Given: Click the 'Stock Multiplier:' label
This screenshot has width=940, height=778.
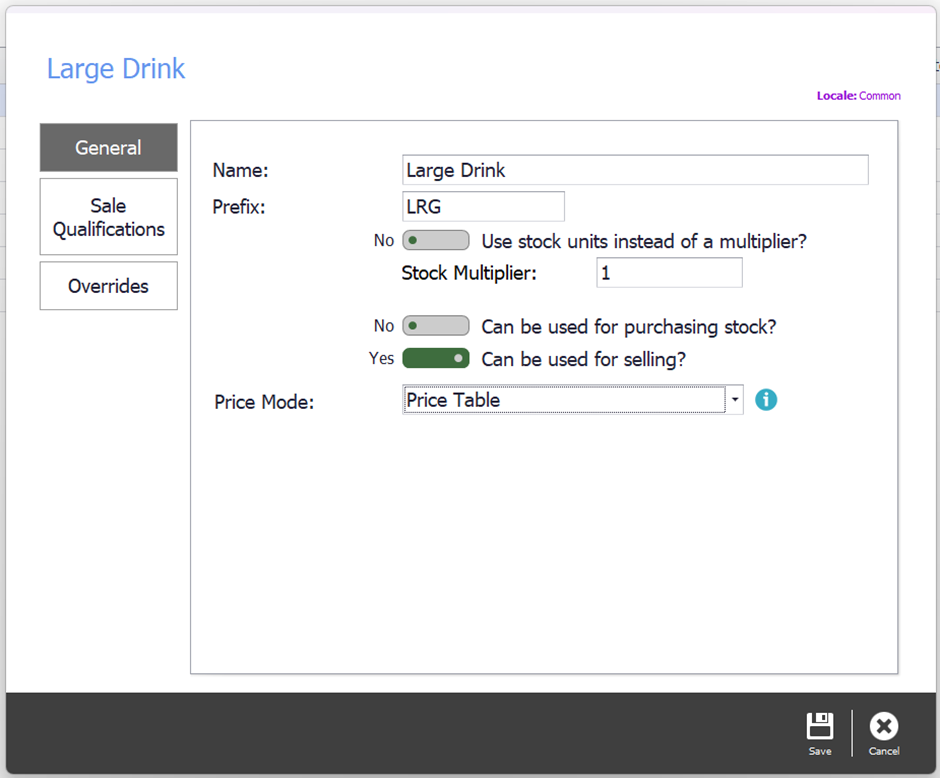Looking at the screenshot, I should (469, 273).
